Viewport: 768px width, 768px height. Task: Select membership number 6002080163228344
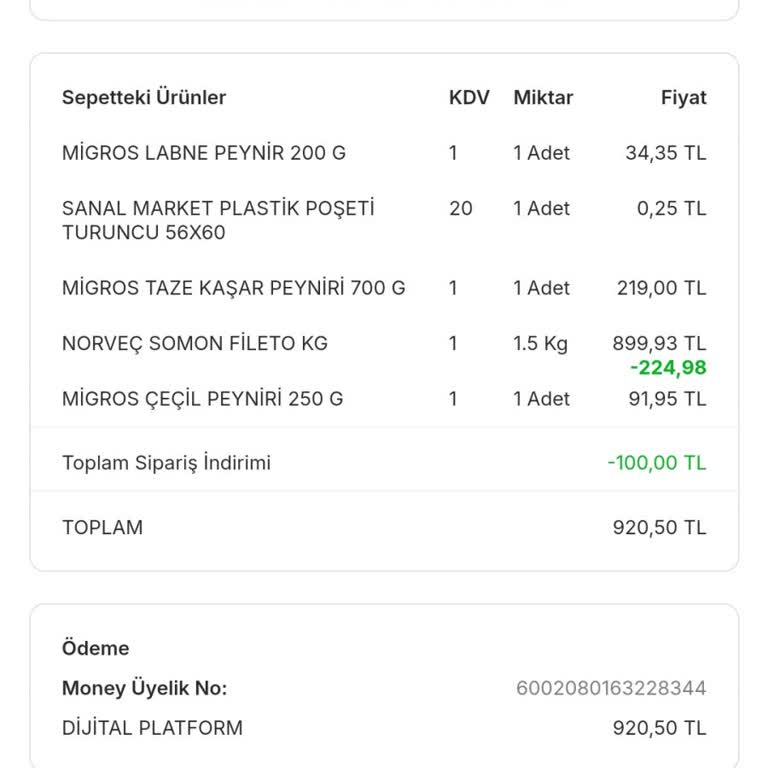611,688
